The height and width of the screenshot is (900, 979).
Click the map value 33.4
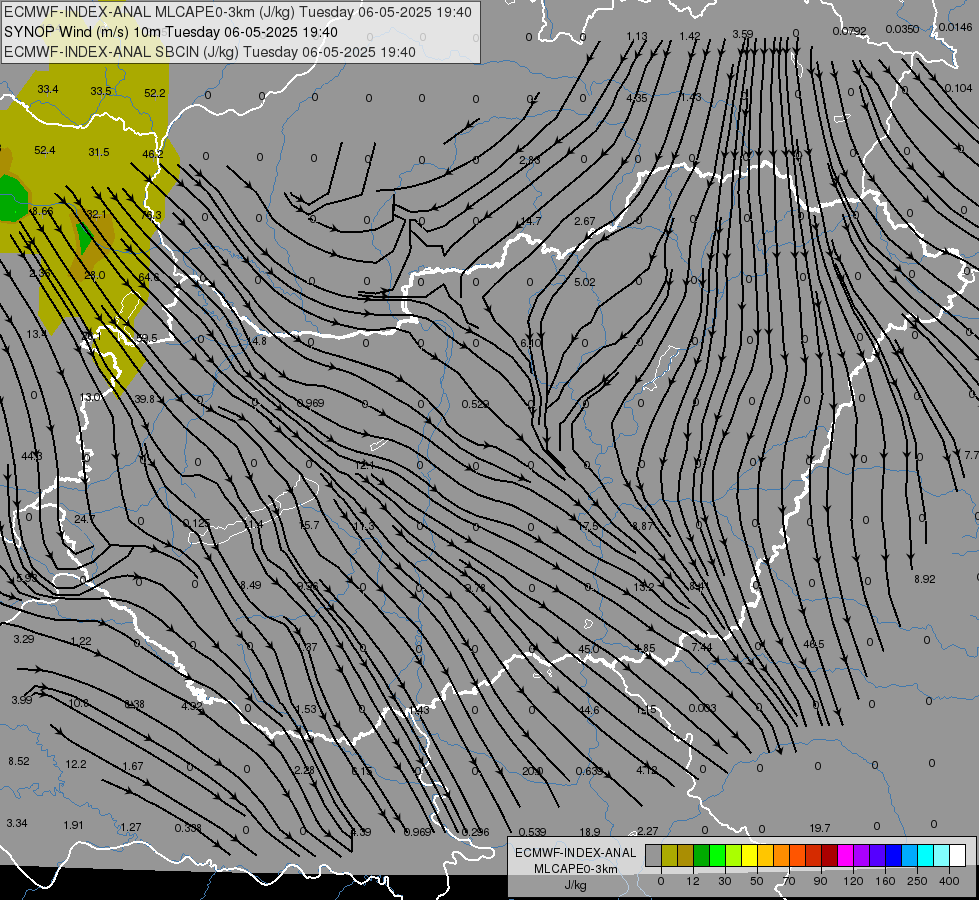pos(47,89)
